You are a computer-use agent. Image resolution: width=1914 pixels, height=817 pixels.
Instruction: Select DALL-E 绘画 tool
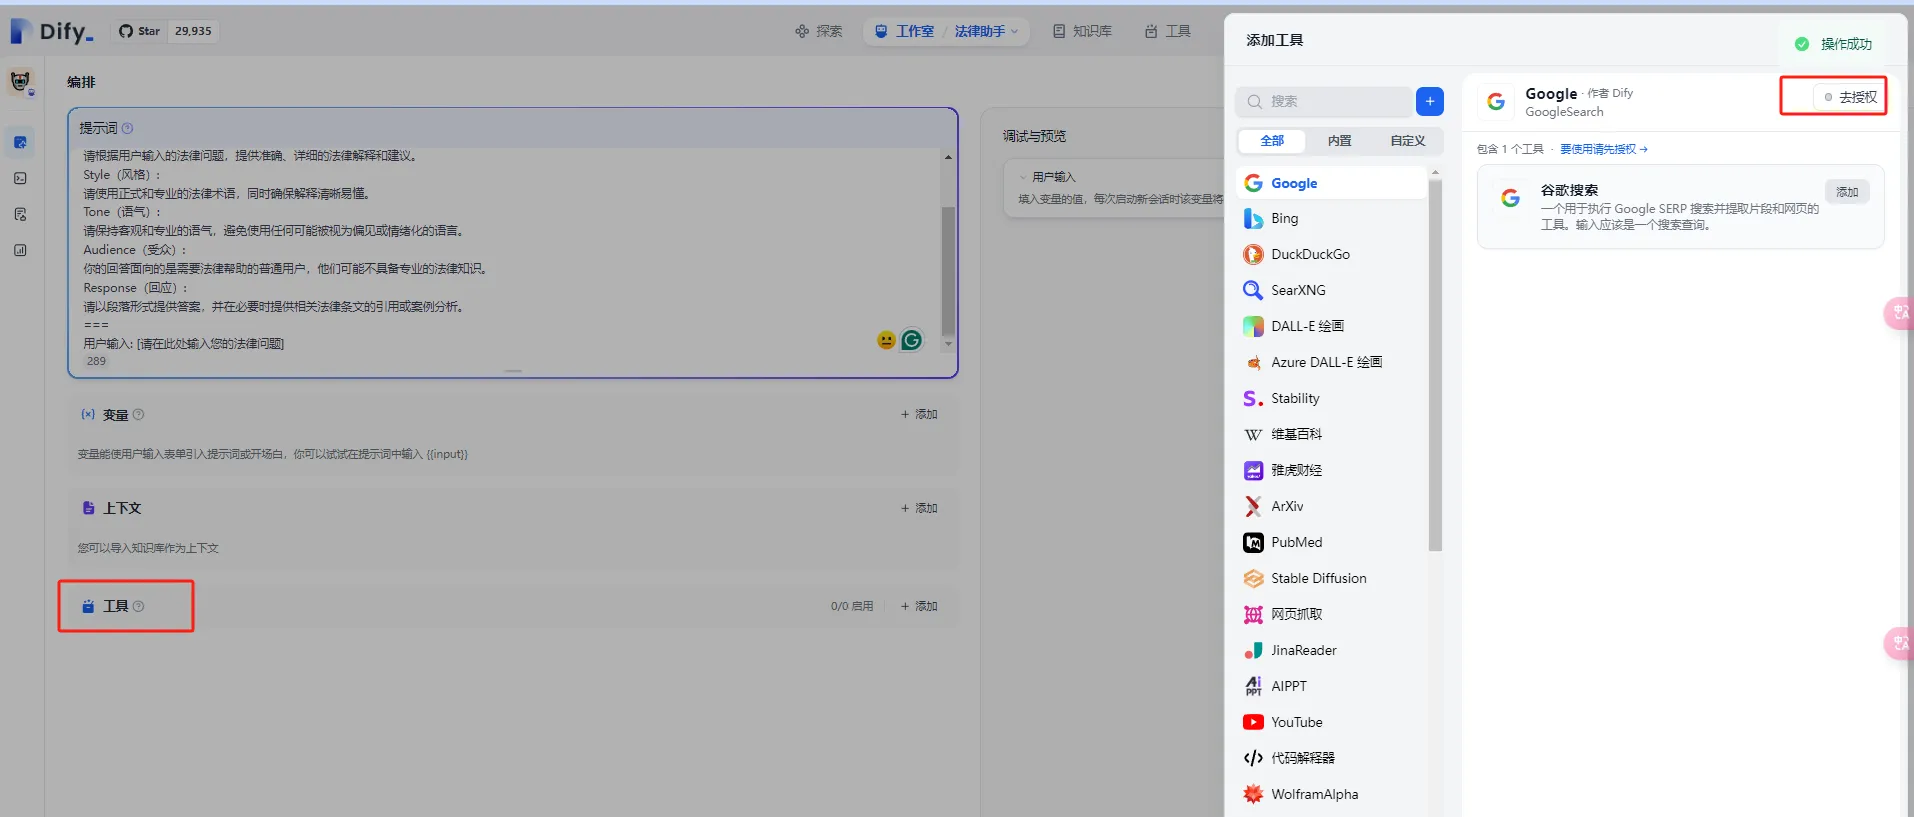[x=1332, y=326]
